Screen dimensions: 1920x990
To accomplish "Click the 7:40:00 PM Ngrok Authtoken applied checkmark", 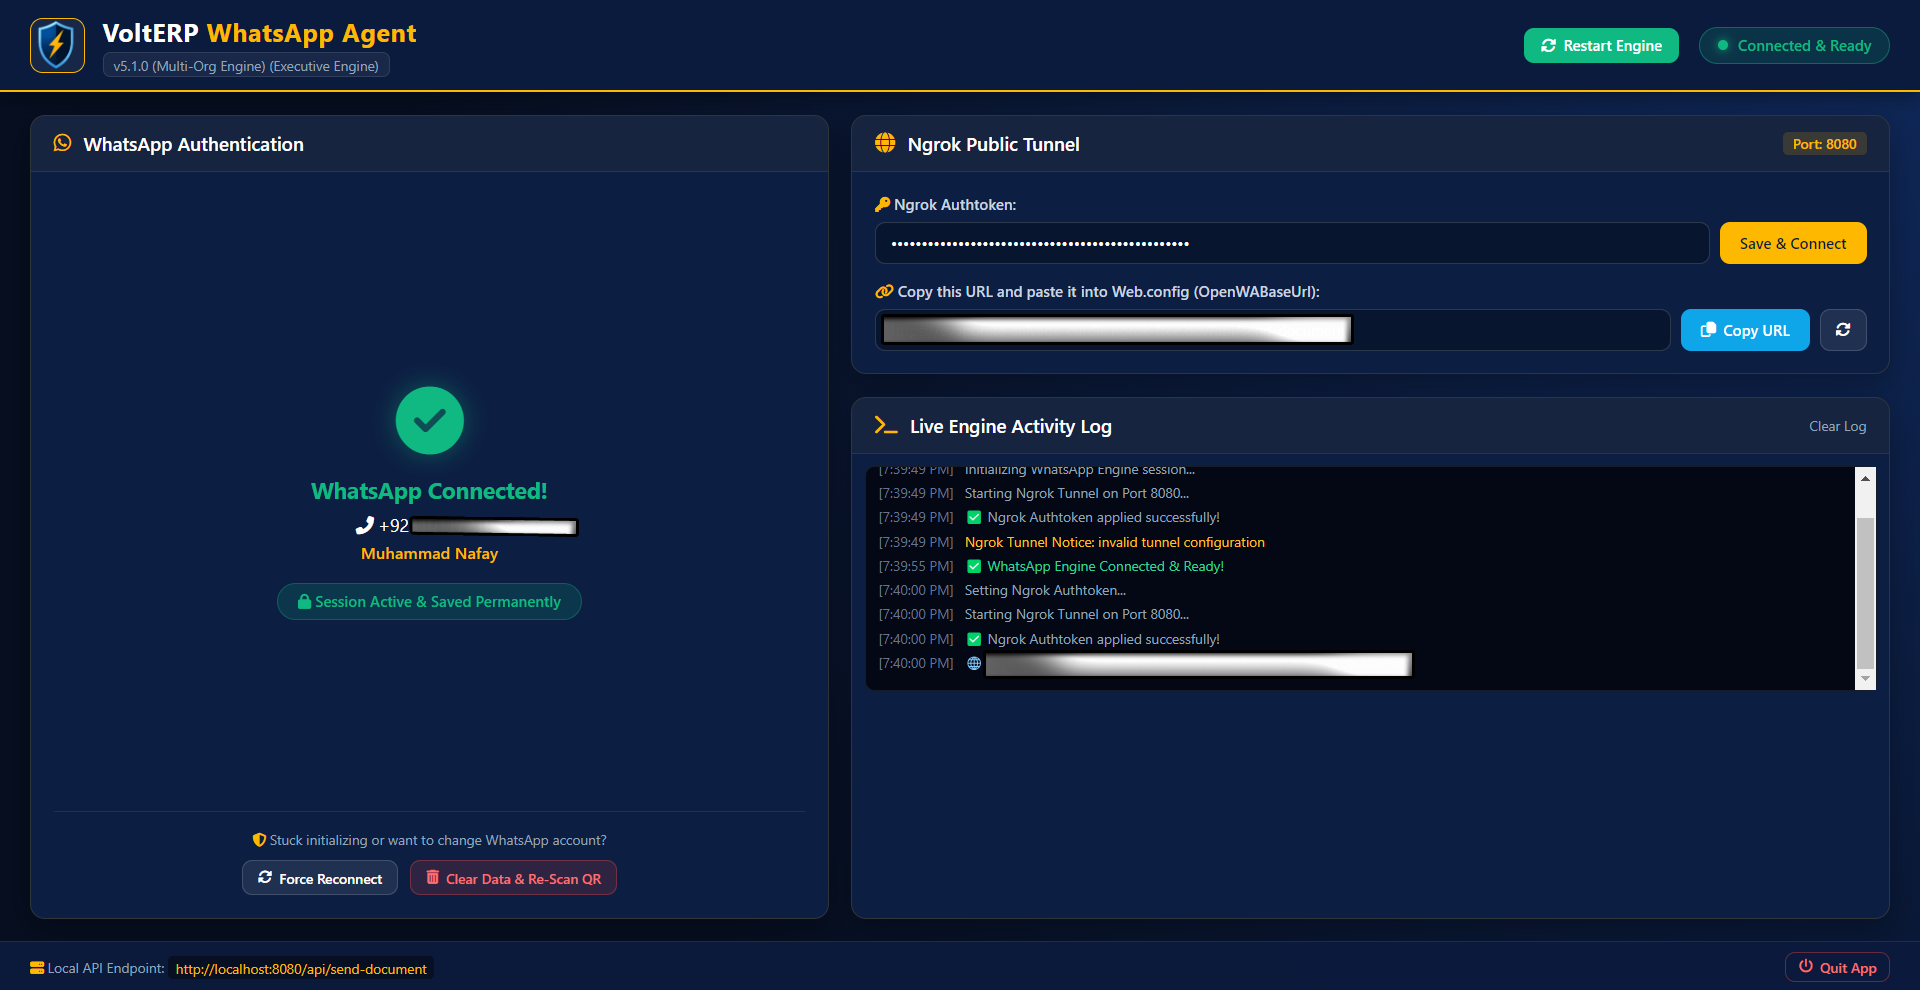I will 974,640.
